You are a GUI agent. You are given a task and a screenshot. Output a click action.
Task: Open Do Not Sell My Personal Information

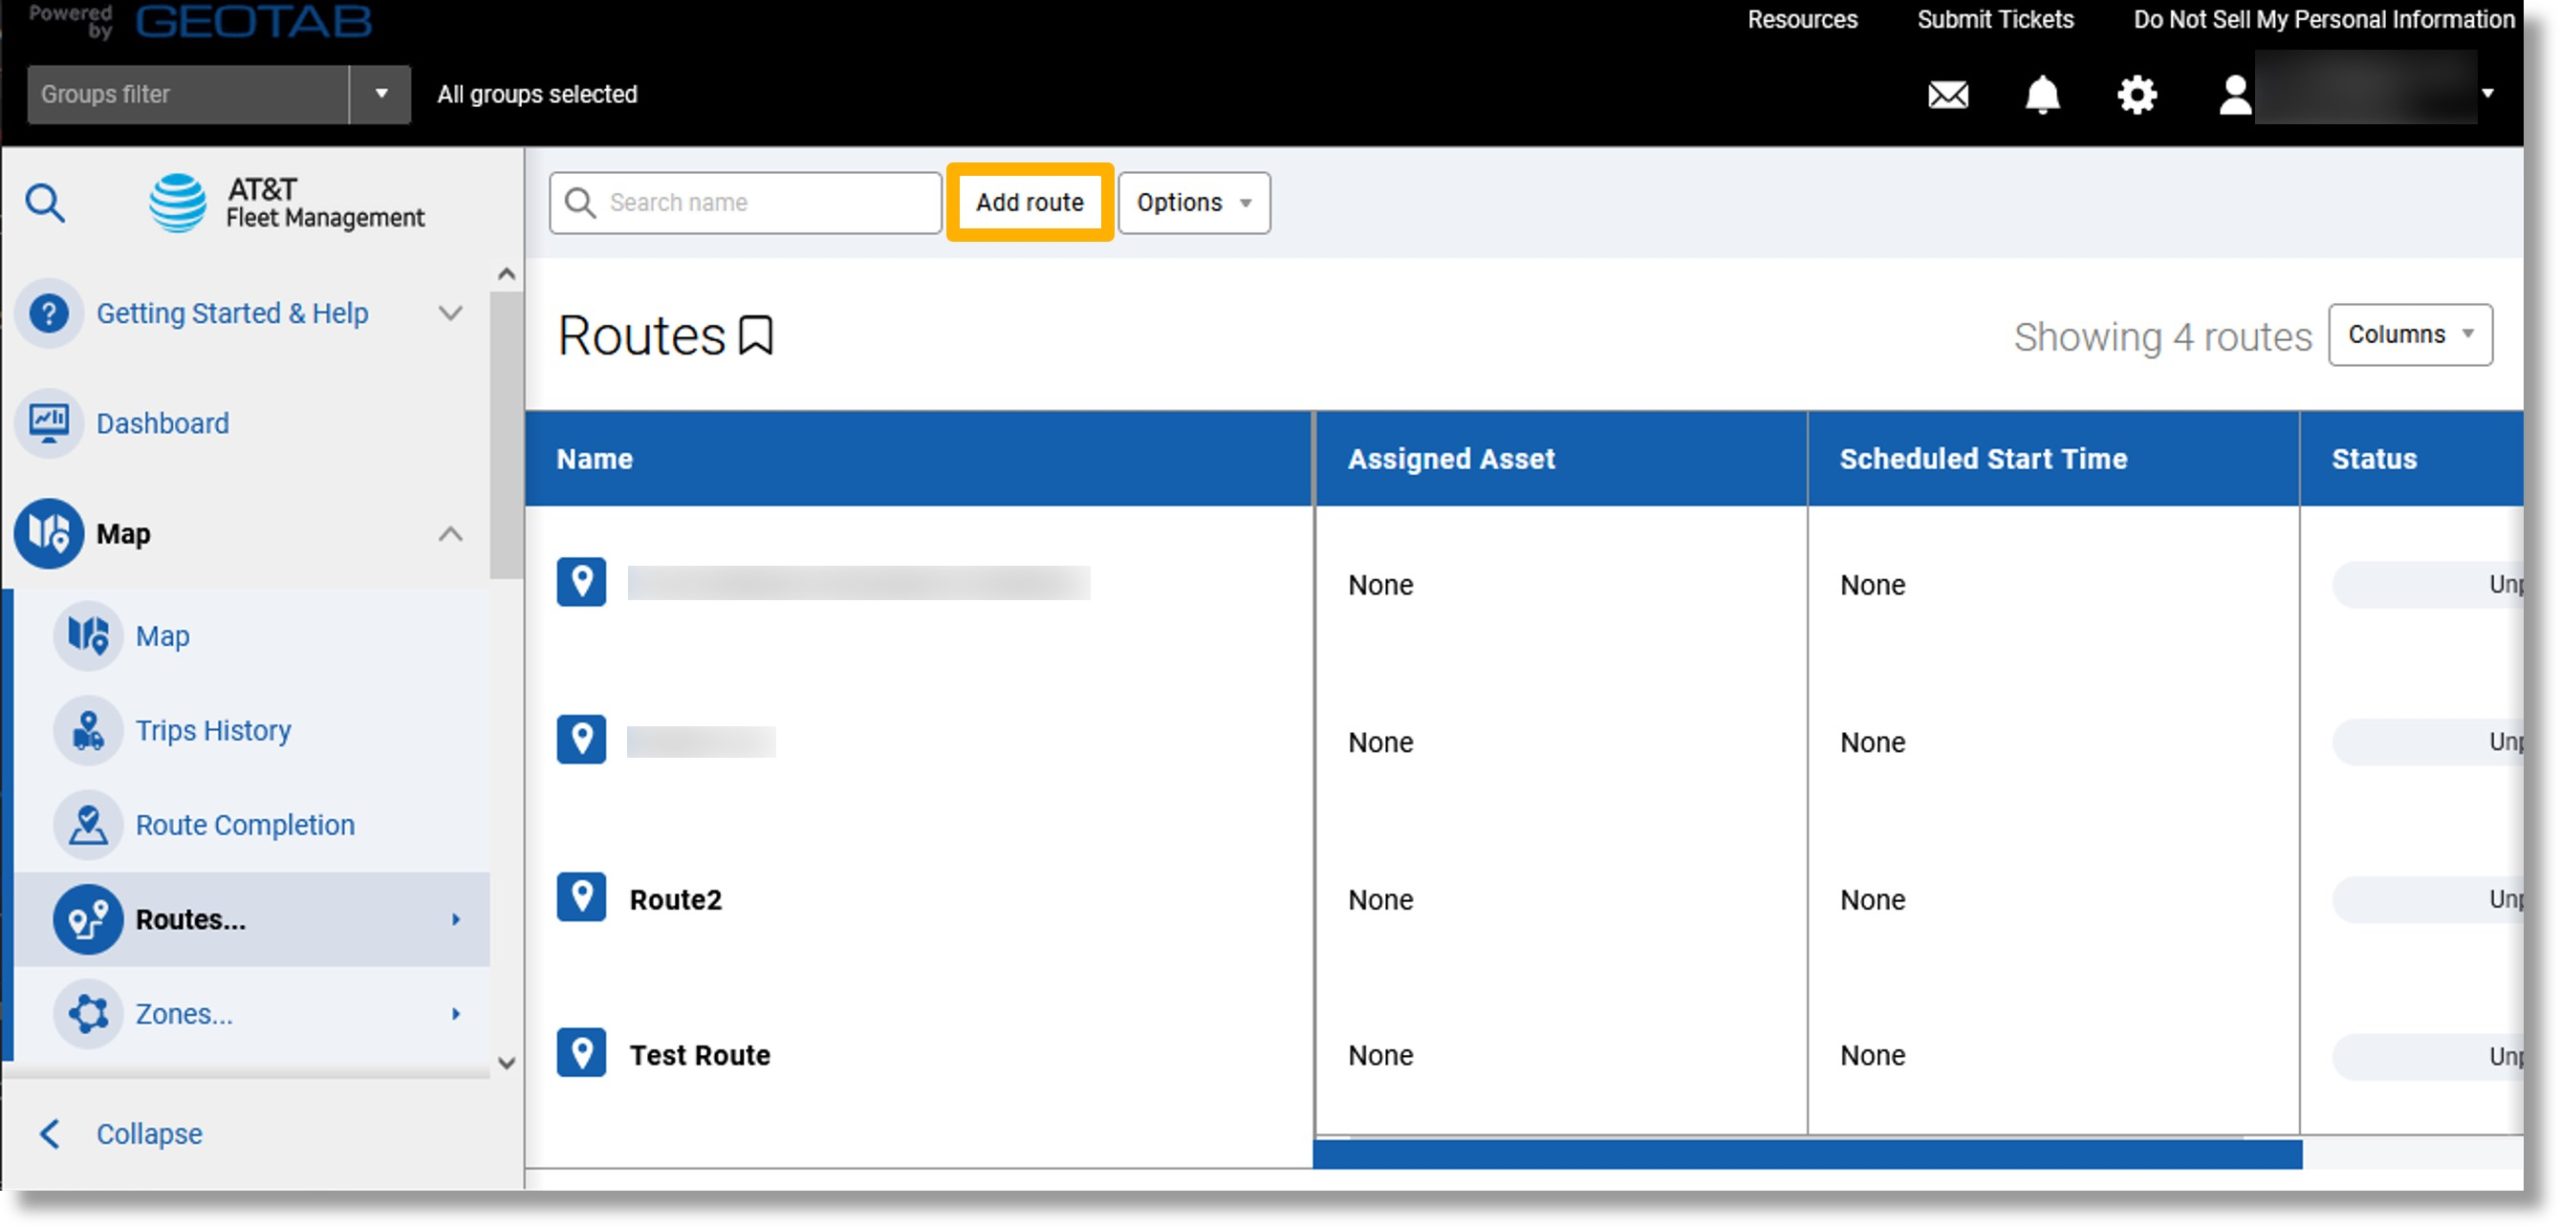pyautogui.click(x=2323, y=19)
